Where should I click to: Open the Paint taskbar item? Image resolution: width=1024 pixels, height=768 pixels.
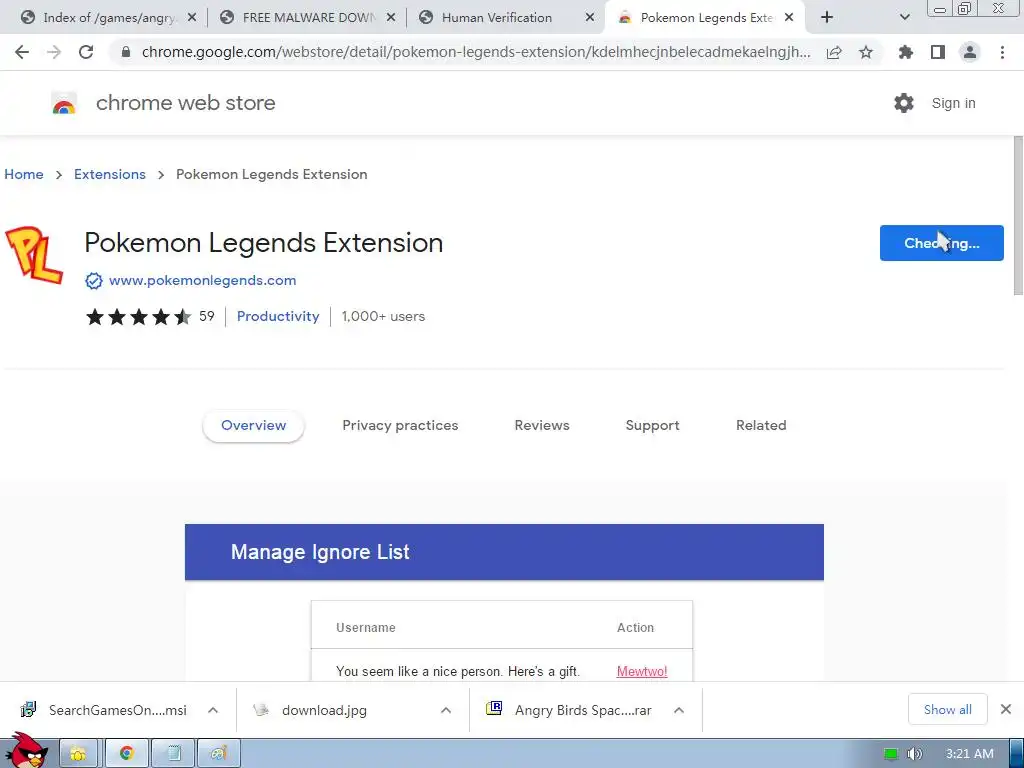pos(219,754)
